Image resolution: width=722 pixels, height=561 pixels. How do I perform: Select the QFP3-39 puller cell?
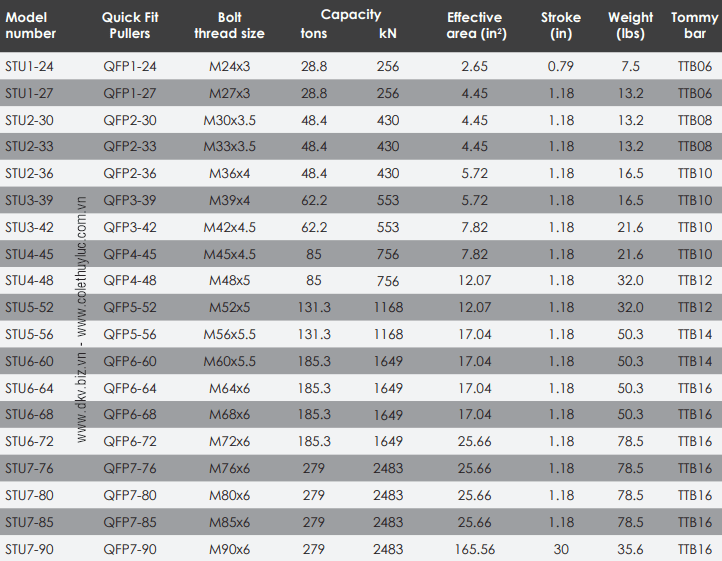point(130,200)
